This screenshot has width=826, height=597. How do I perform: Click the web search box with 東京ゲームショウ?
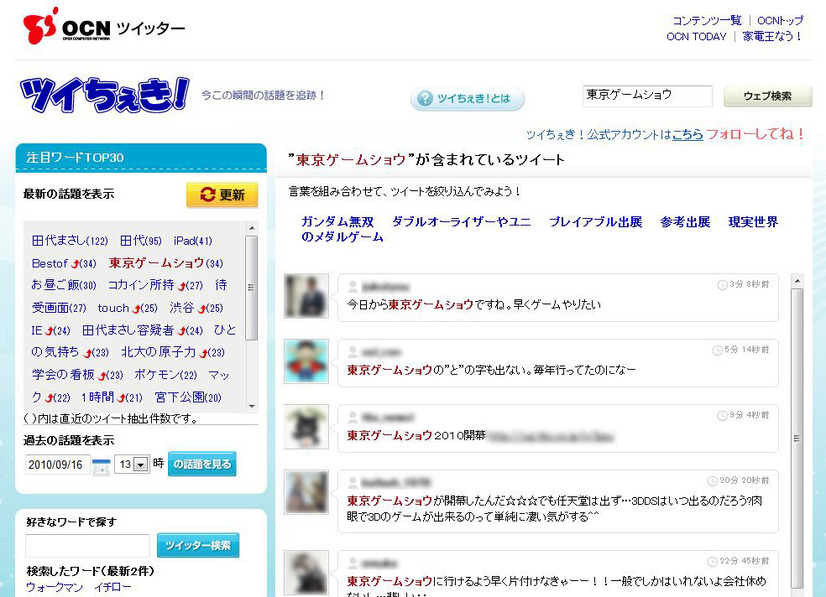[x=647, y=96]
